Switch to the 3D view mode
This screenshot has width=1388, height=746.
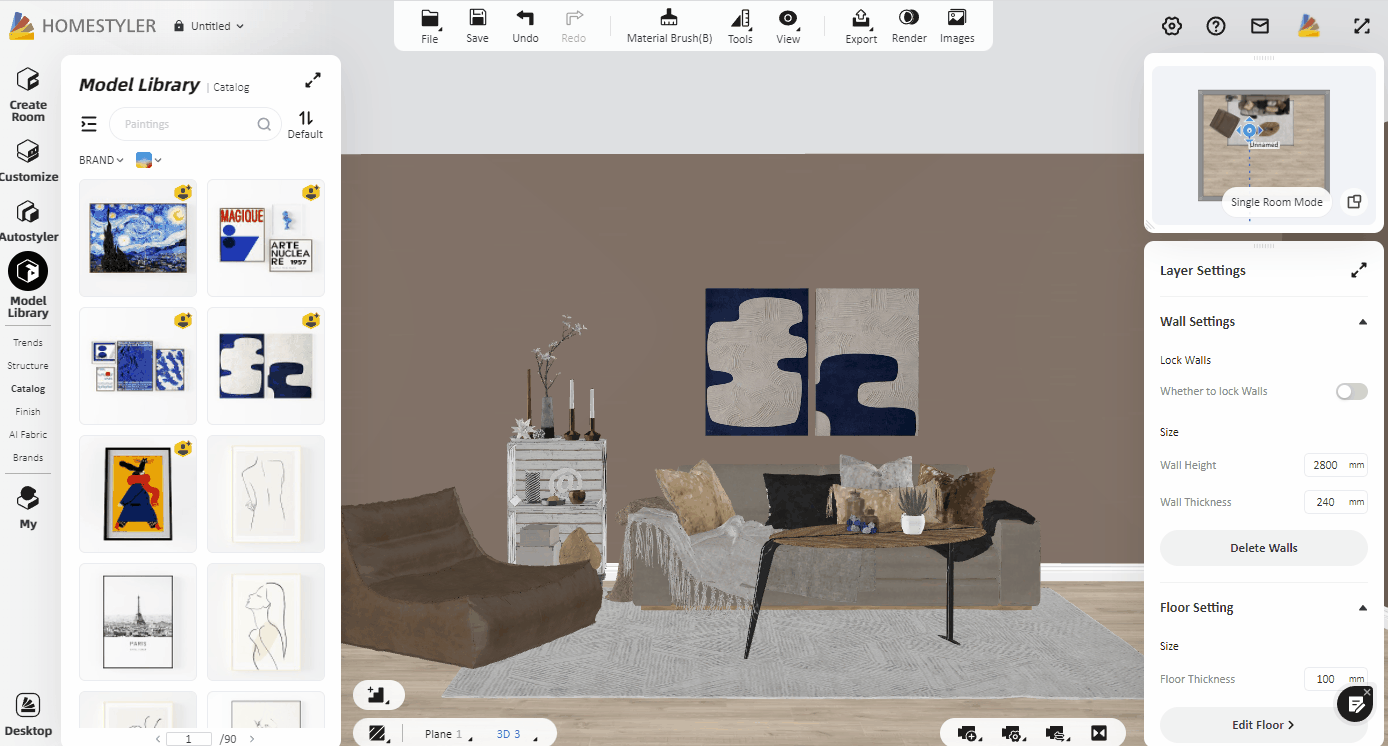click(509, 734)
